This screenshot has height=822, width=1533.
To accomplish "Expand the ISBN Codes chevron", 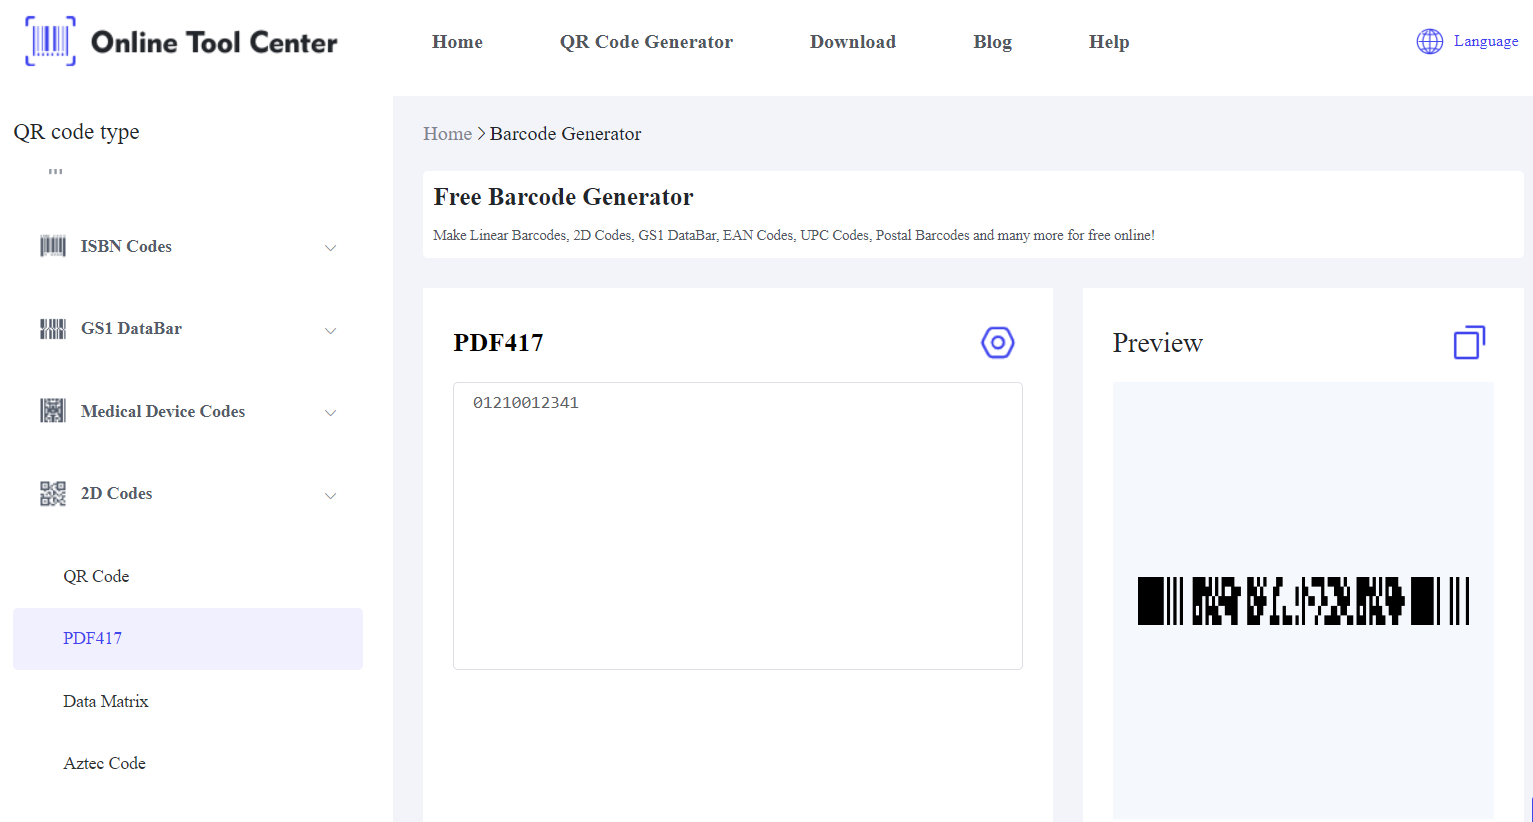I will coord(330,247).
